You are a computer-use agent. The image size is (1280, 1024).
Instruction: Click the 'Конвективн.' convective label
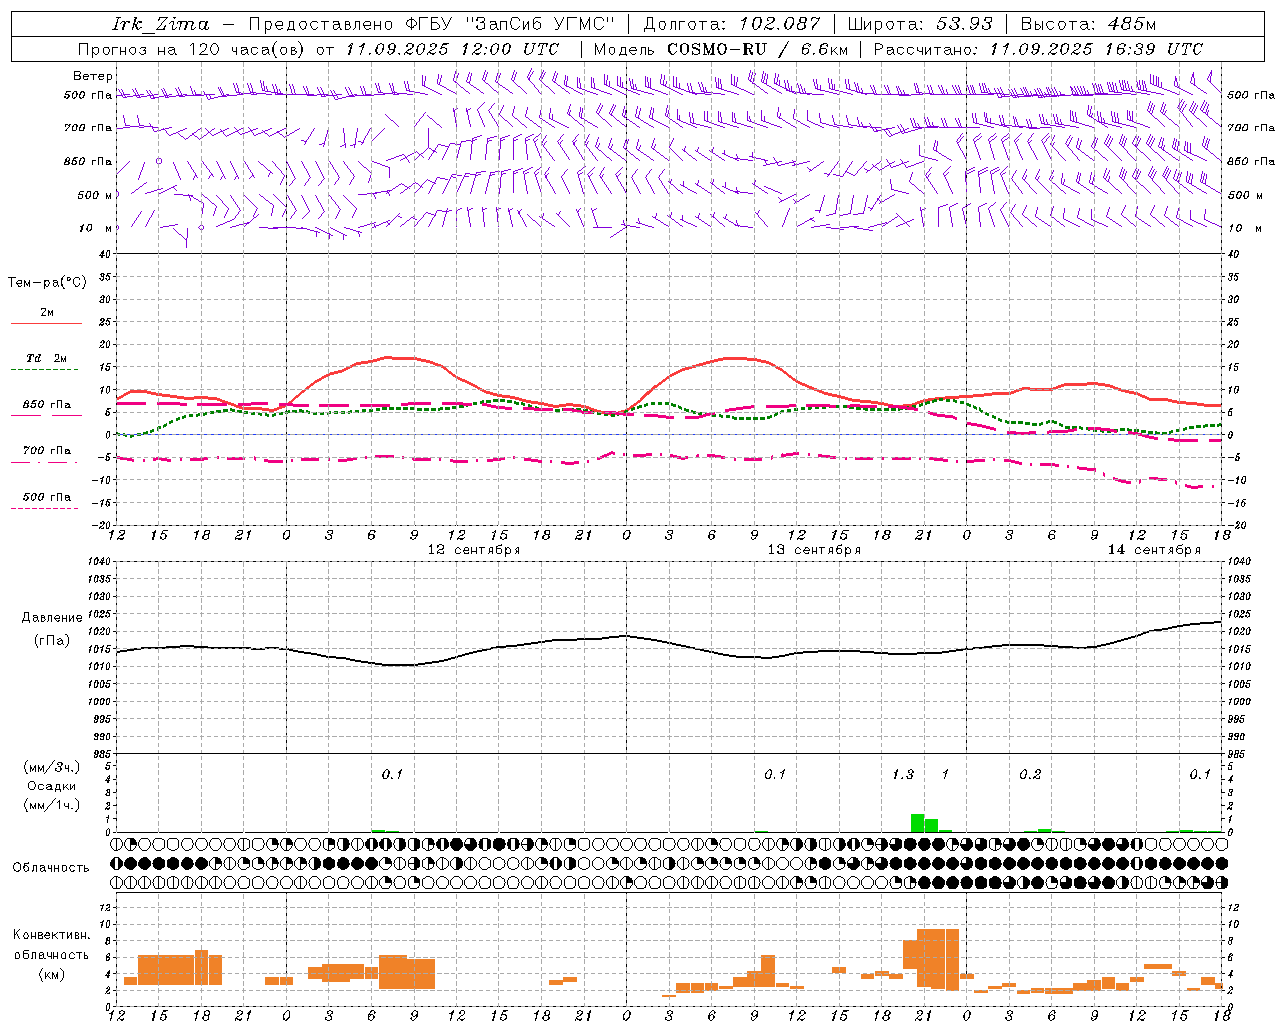52,935
